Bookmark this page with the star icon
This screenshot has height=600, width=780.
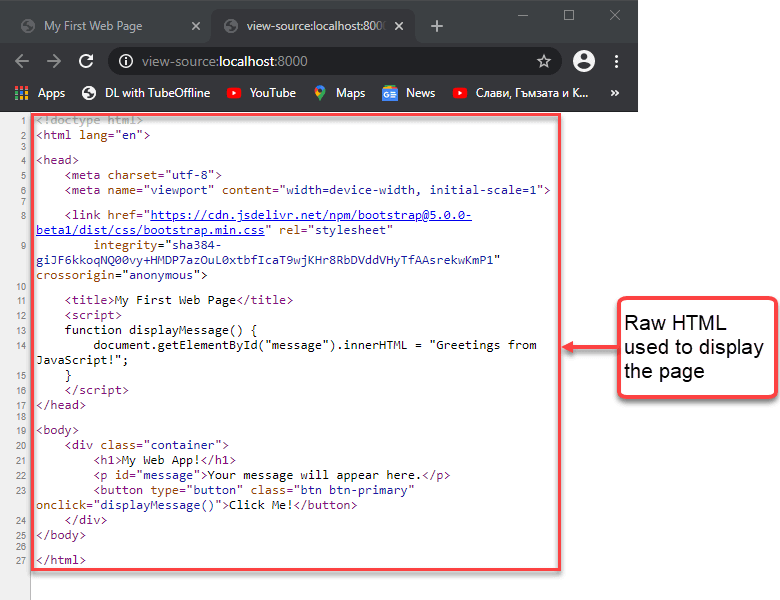pyautogui.click(x=544, y=61)
